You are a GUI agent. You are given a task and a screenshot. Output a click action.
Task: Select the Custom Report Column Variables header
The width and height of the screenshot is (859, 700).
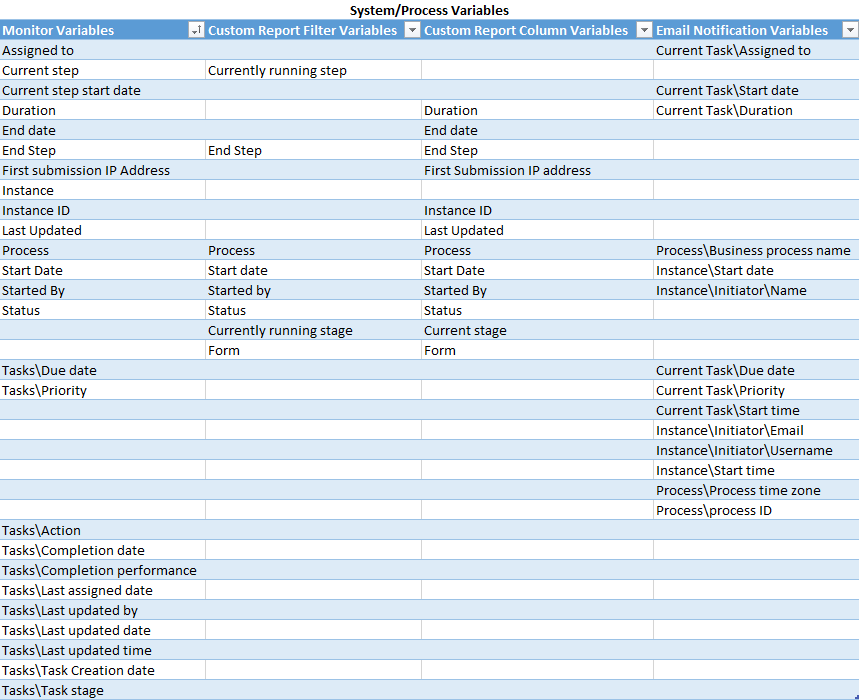(537, 30)
